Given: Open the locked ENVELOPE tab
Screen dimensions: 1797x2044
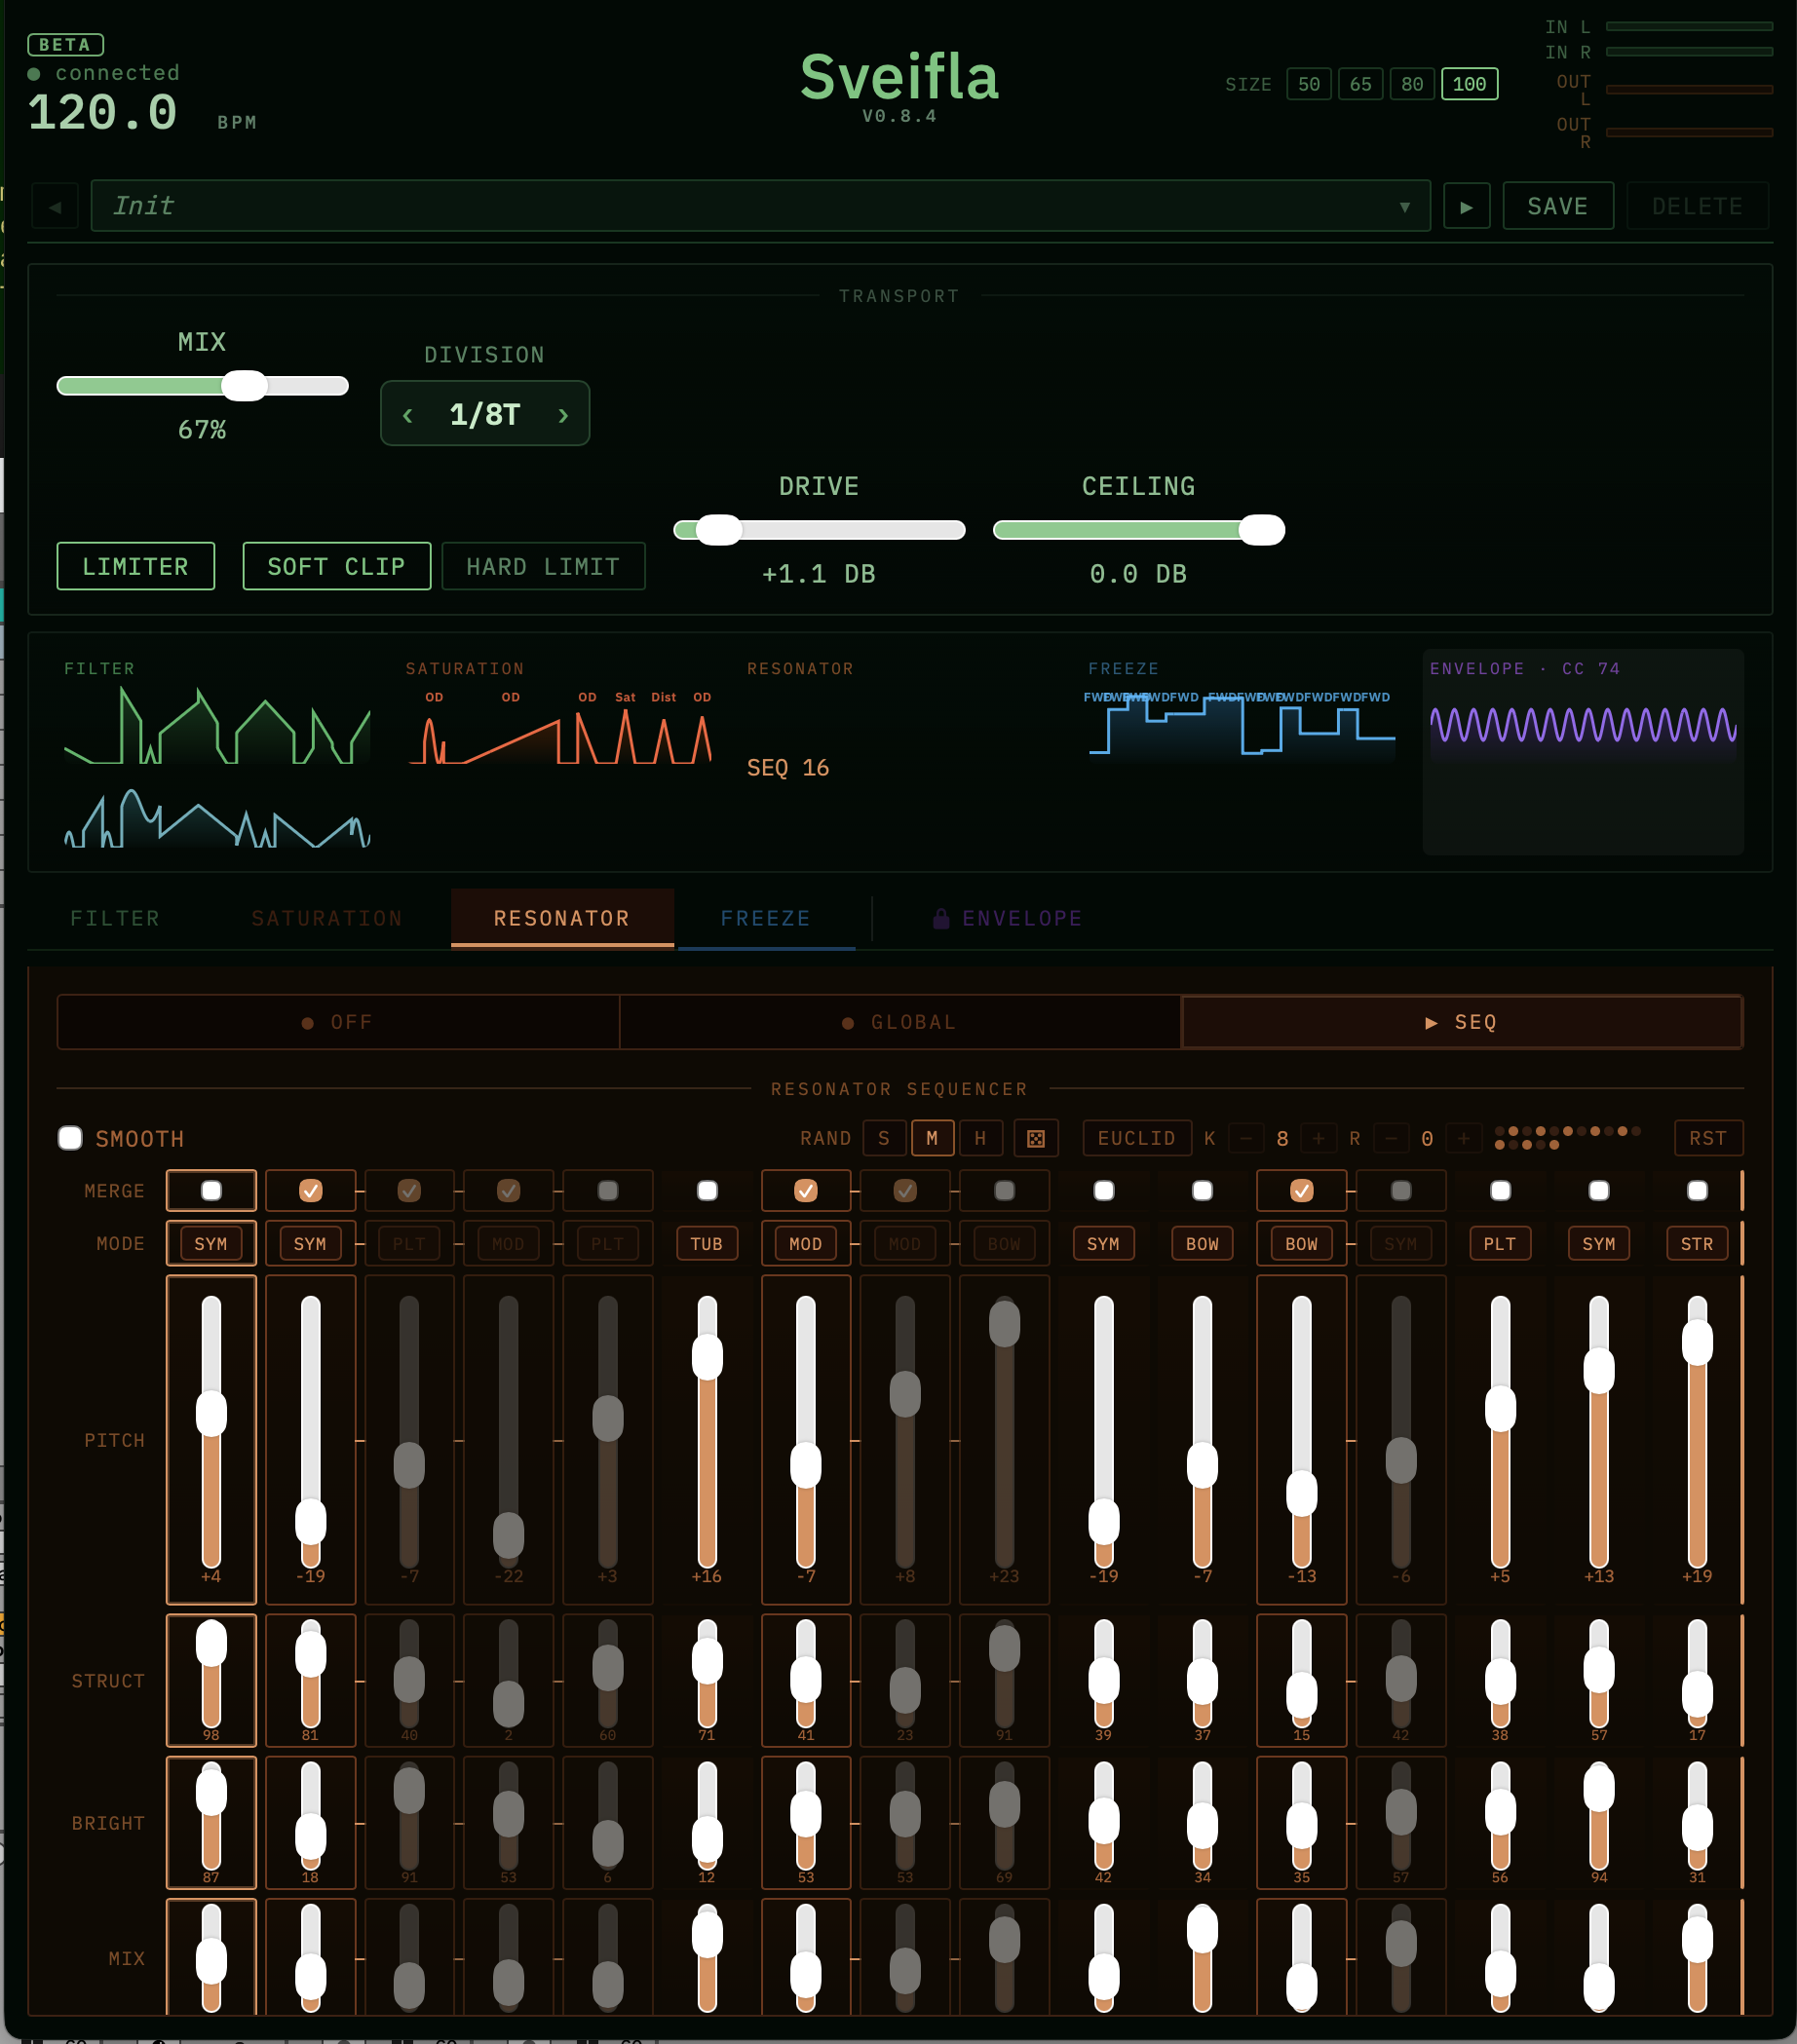Looking at the screenshot, I should pos(1008,918).
